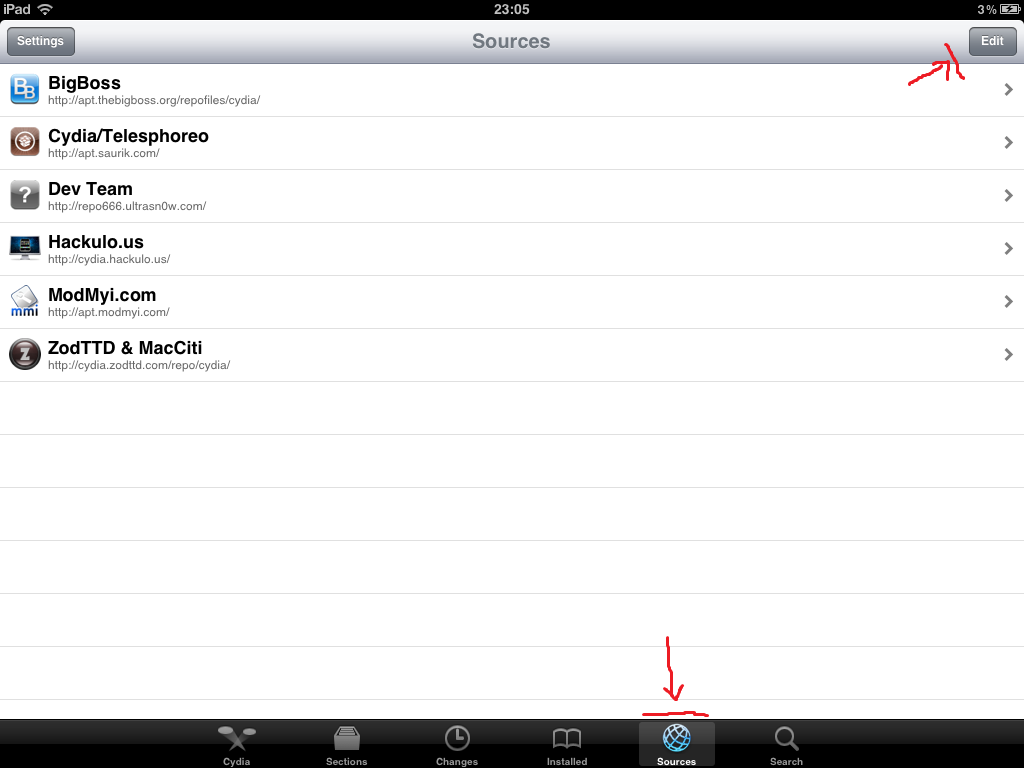Open the Changes tab
1024x768 pixels.
click(456, 745)
